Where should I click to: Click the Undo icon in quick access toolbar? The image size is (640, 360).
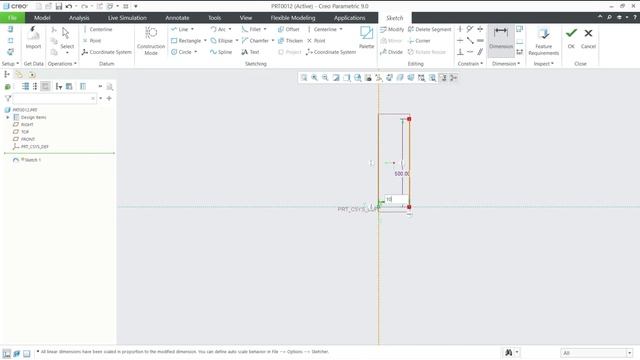(x=69, y=6)
